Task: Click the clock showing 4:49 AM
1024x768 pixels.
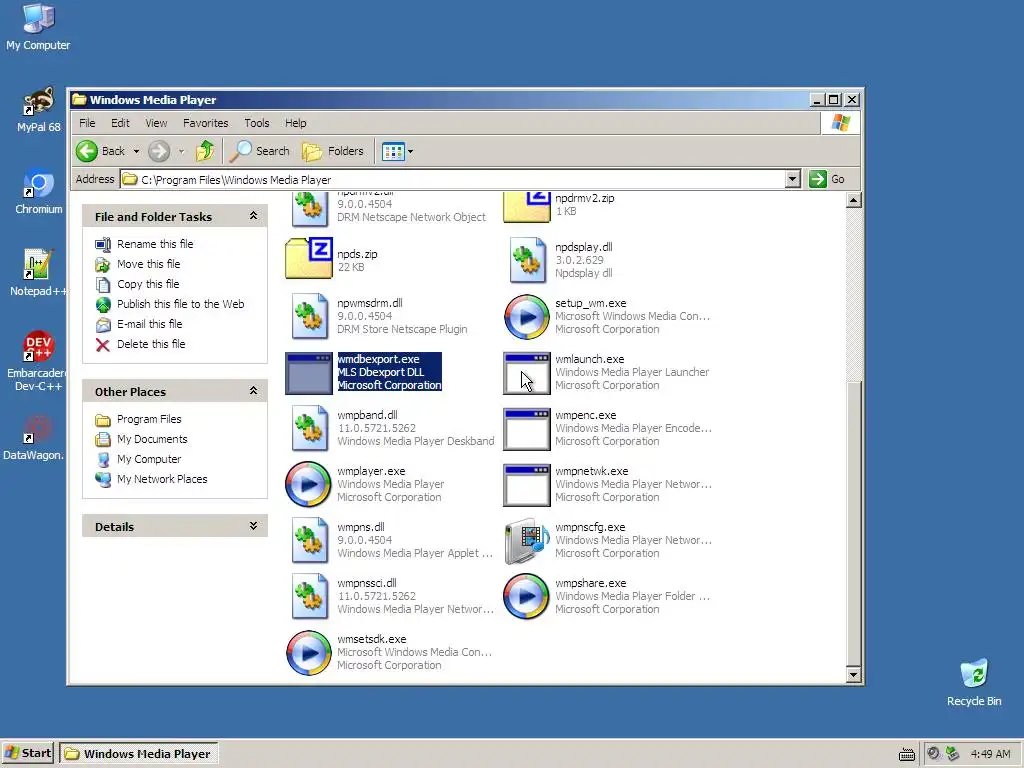Action: (x=991, y=754)
